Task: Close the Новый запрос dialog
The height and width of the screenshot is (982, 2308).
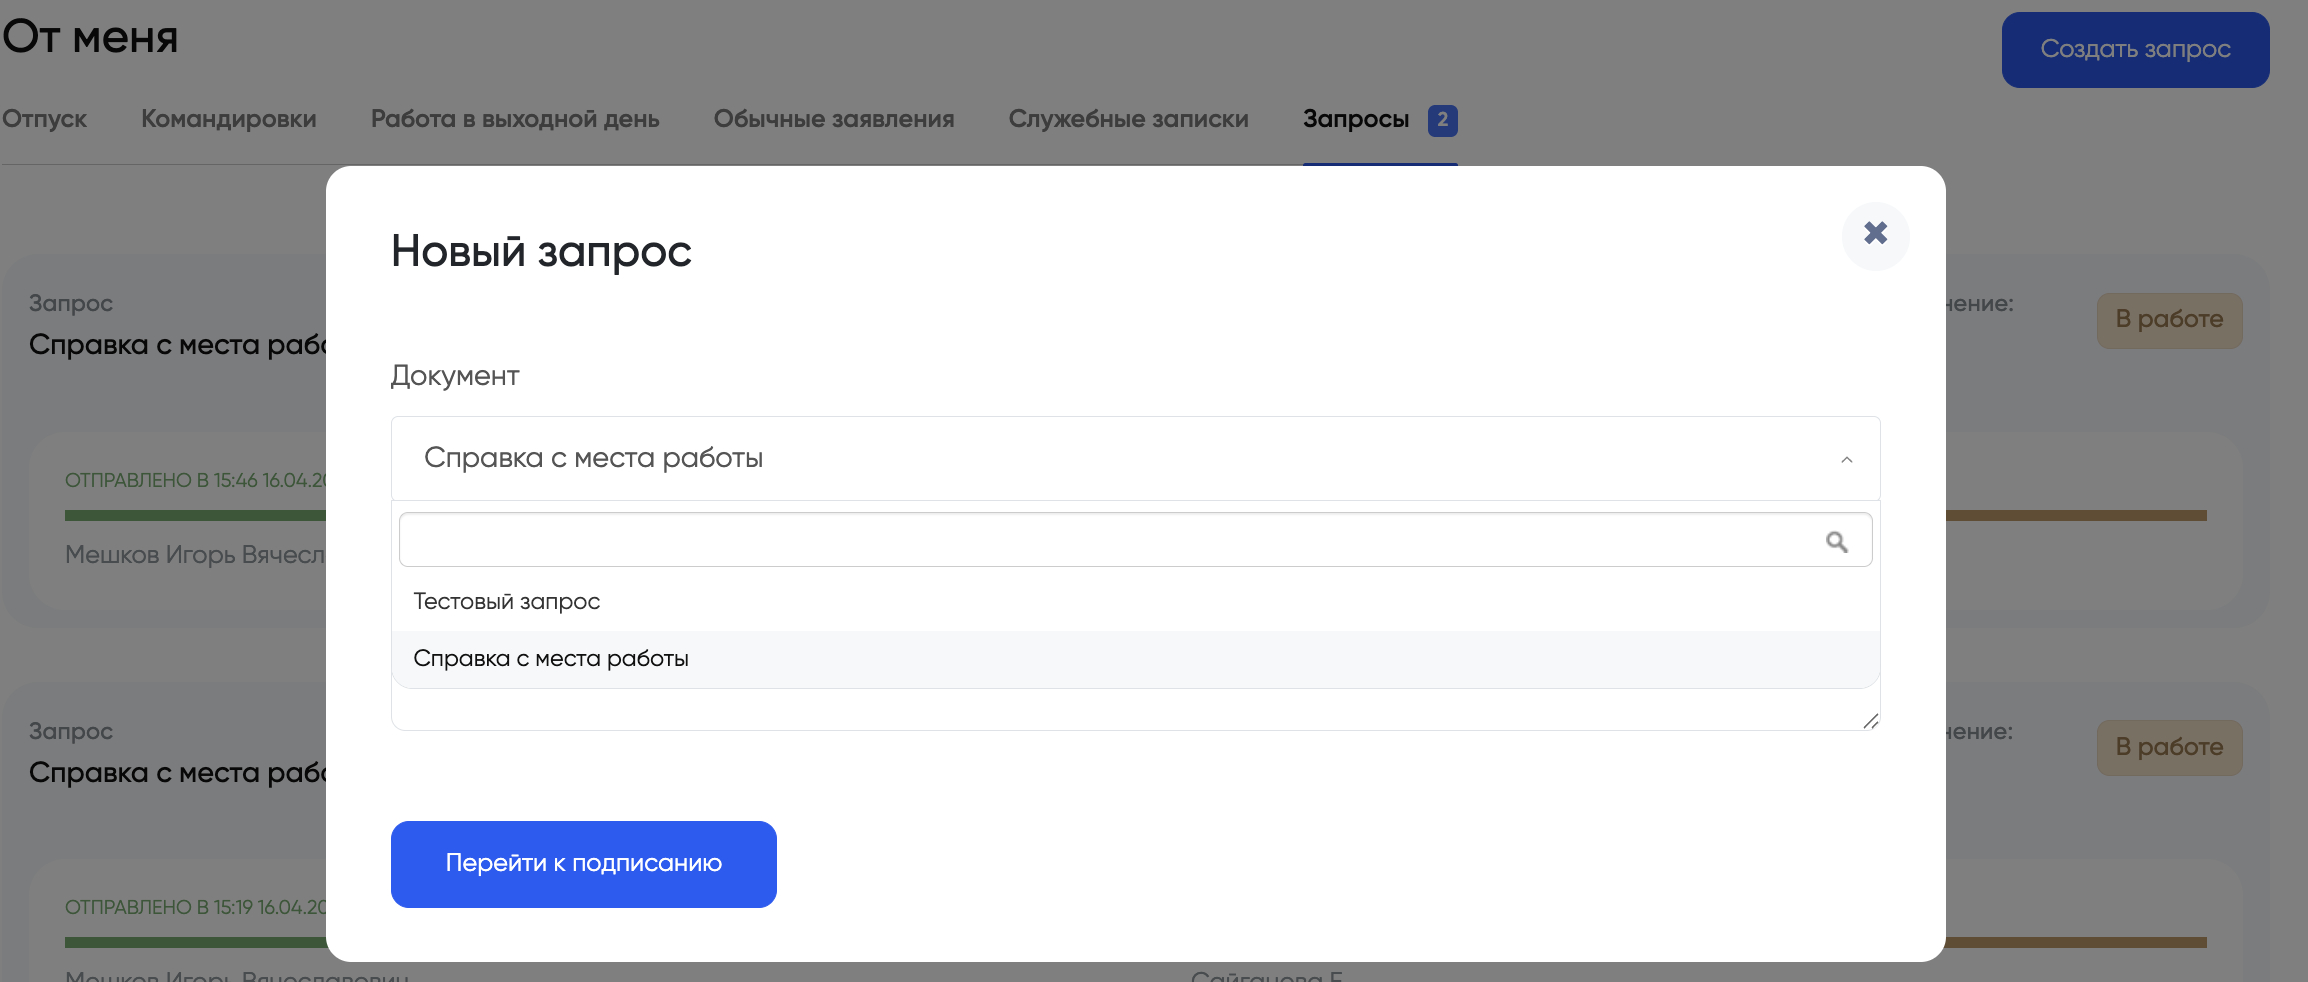Action: pyautogui.click(x=1875, y=234)
